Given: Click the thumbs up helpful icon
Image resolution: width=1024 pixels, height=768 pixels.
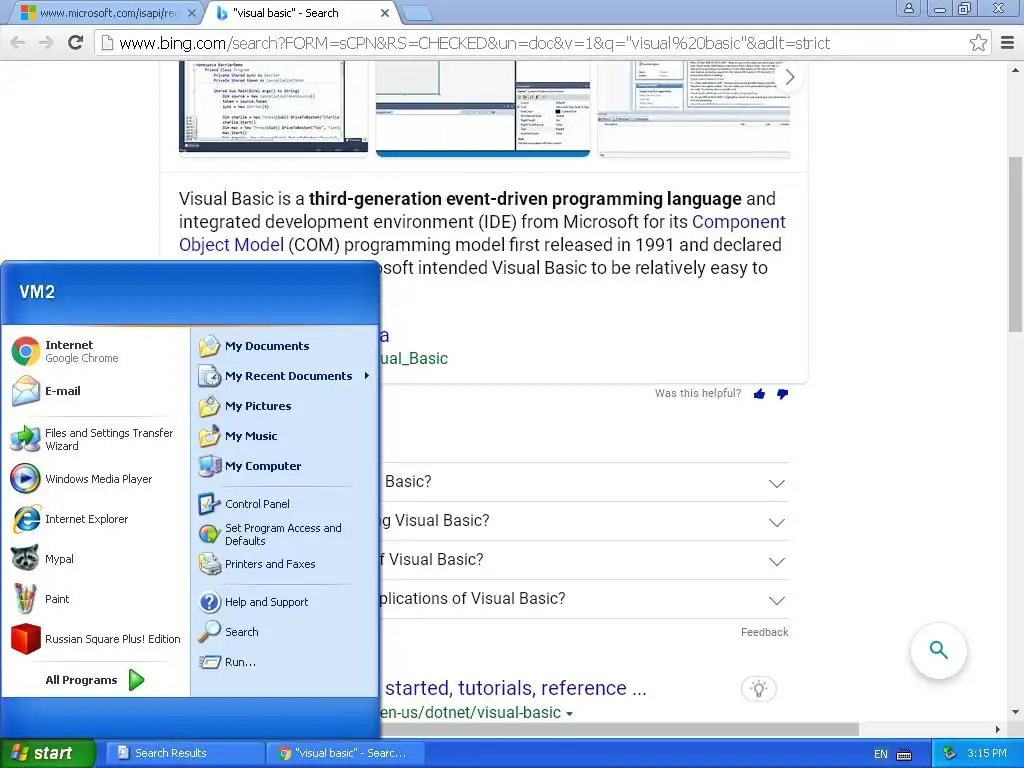Looking at the screenshot, I should (x=759, y=394).
